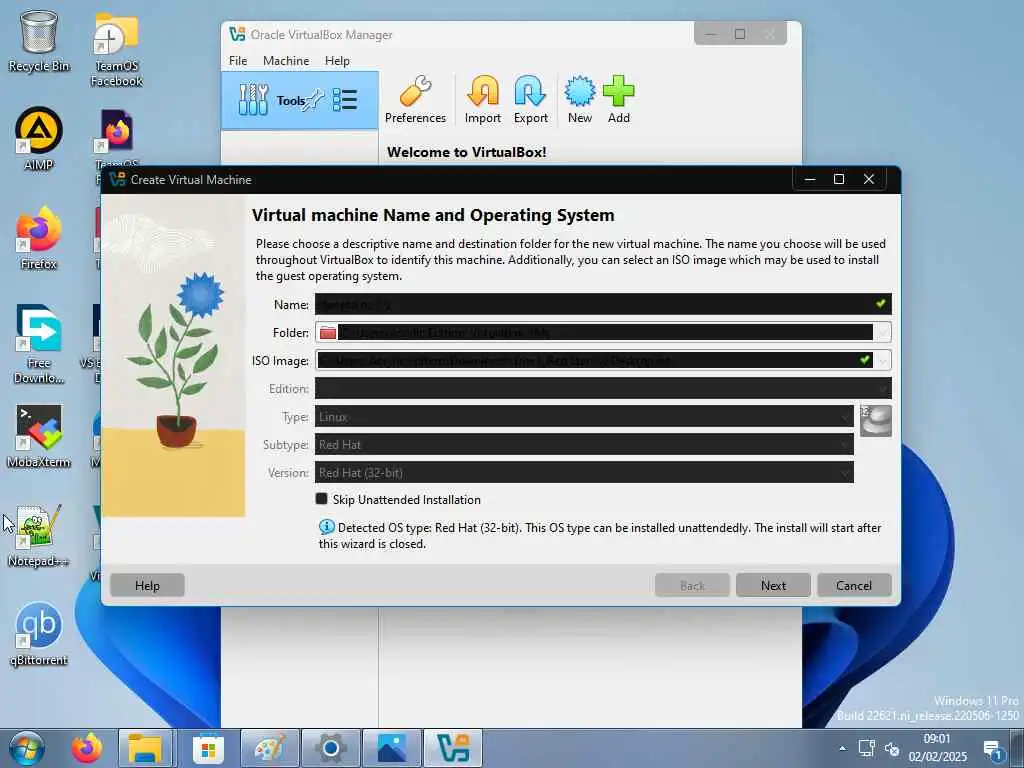Click the Cancel button
Viewport: 1024px width, 768px height.
(x=854, y=585)
